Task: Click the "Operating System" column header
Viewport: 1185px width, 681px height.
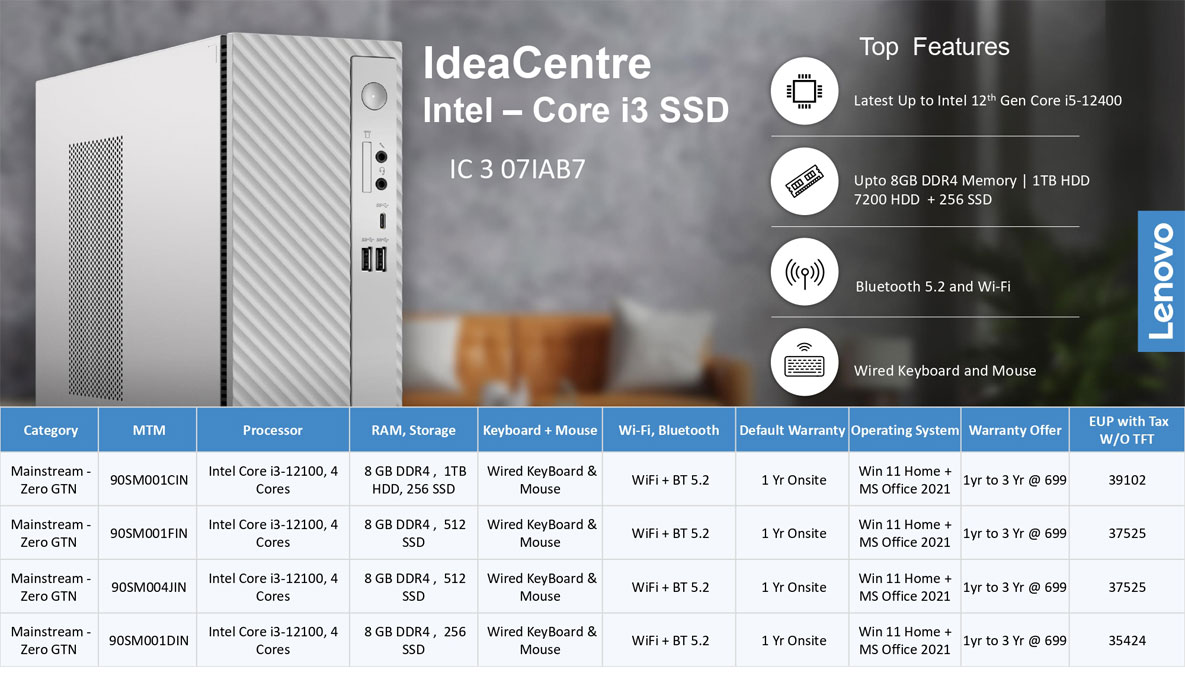Action: 905,430
